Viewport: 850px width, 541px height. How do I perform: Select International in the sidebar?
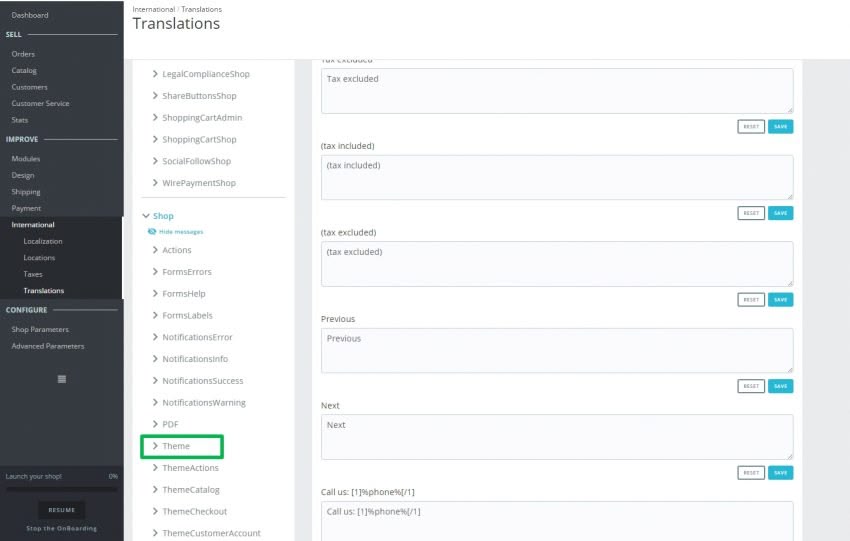coord(33,224)
